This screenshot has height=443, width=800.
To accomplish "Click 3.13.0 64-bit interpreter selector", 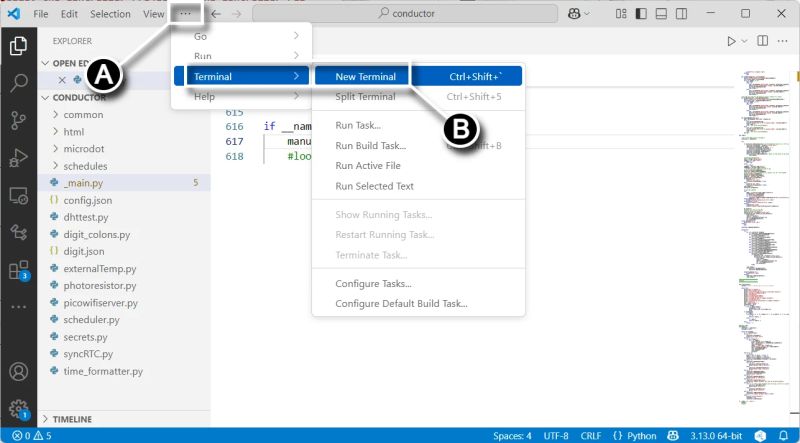I will point(716,436).
